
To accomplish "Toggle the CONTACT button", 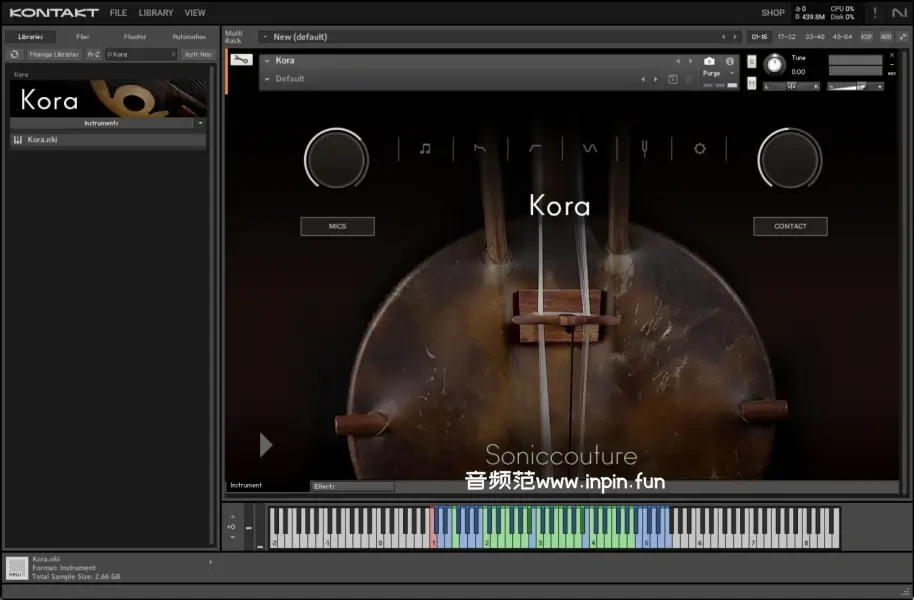I will tap(790, 226).
